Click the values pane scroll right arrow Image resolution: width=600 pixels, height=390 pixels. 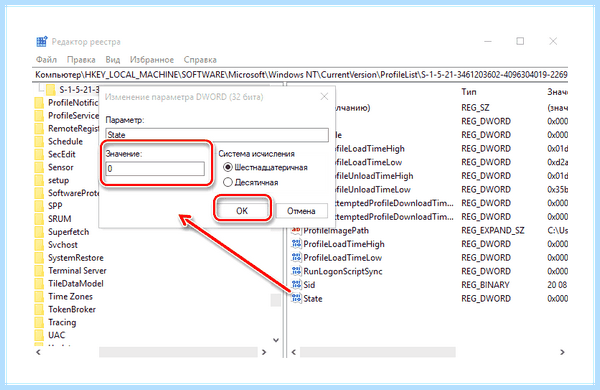pyautogui.click(x=562, y=352)
